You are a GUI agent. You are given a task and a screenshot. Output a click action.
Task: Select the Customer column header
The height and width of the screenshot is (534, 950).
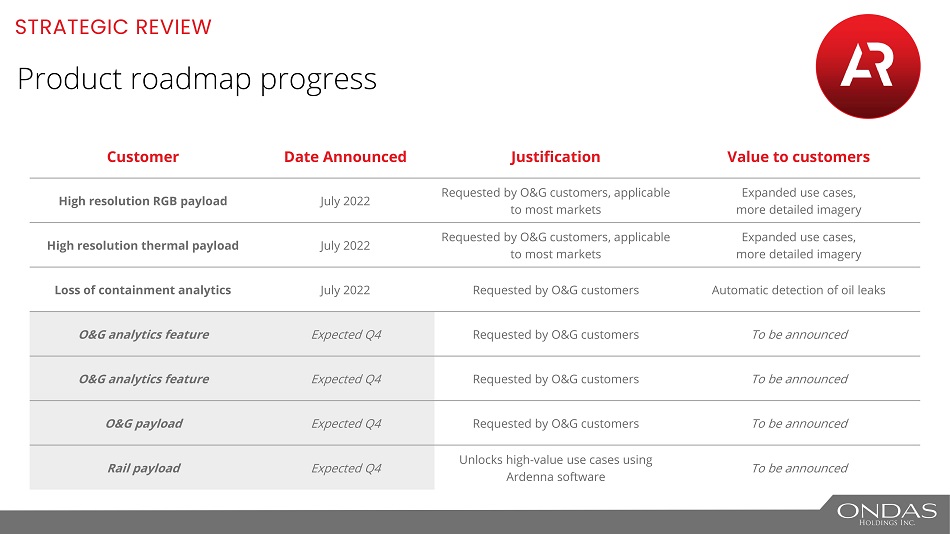click(143, 157)
